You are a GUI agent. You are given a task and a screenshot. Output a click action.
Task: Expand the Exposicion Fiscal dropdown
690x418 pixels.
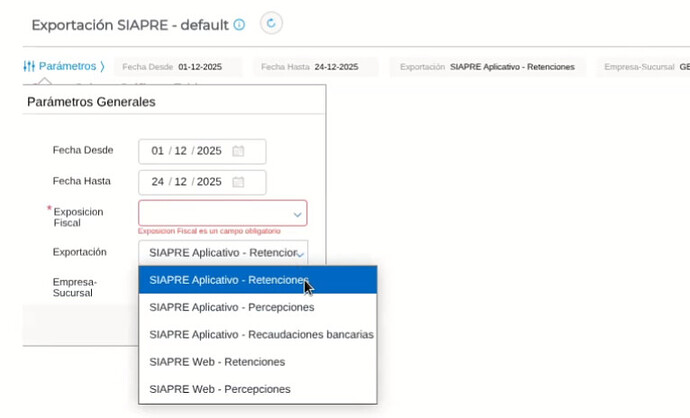point(297,213)
